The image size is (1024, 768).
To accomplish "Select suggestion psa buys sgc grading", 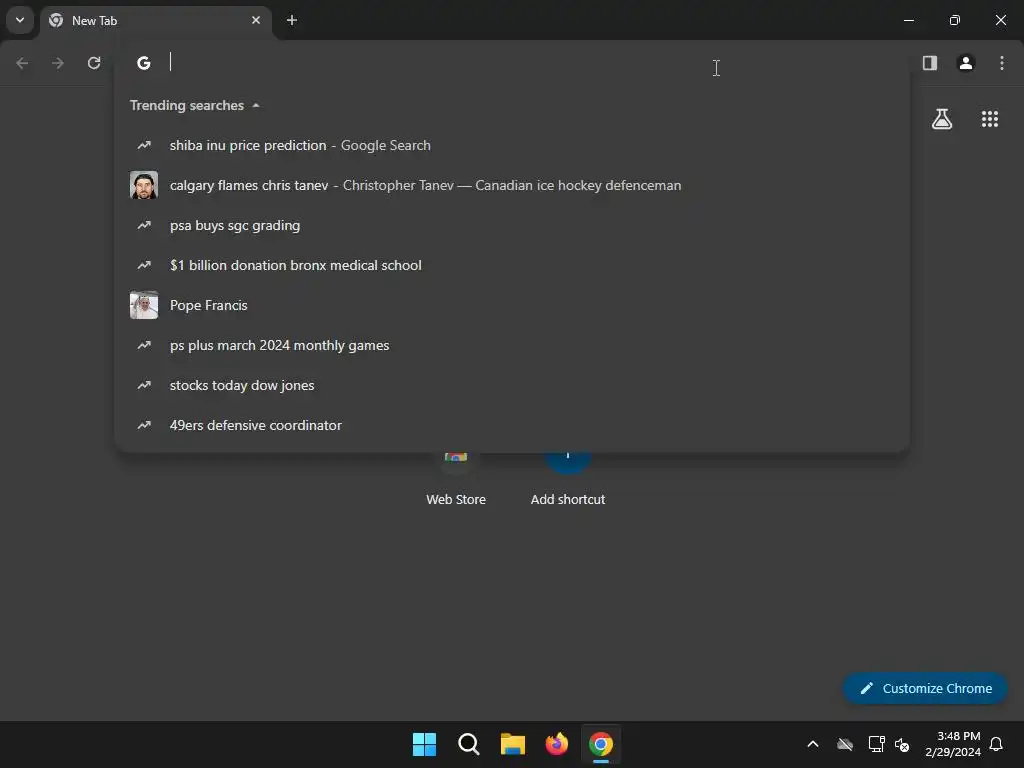I will [x=512, y=225].
